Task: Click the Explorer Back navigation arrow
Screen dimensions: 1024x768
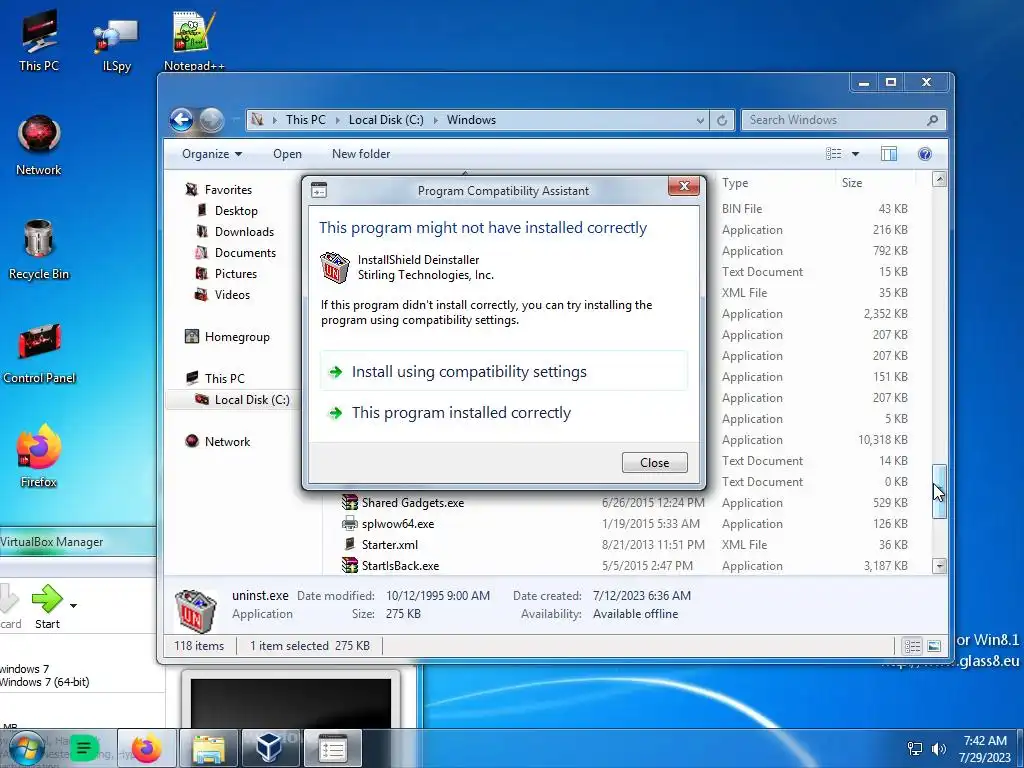Action: (x=182, y=120)
